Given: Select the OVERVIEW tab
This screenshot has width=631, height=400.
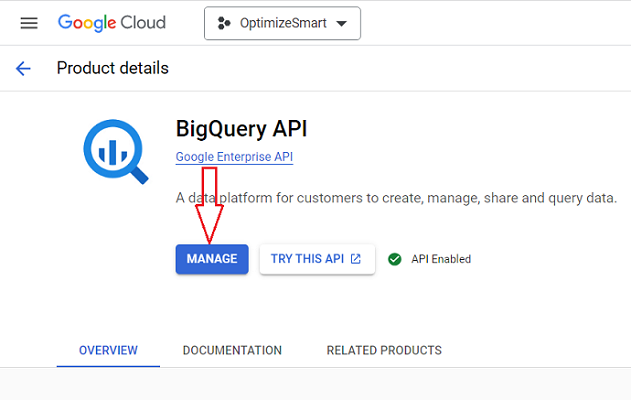Looking at the screenshot, I should [108, 350].
